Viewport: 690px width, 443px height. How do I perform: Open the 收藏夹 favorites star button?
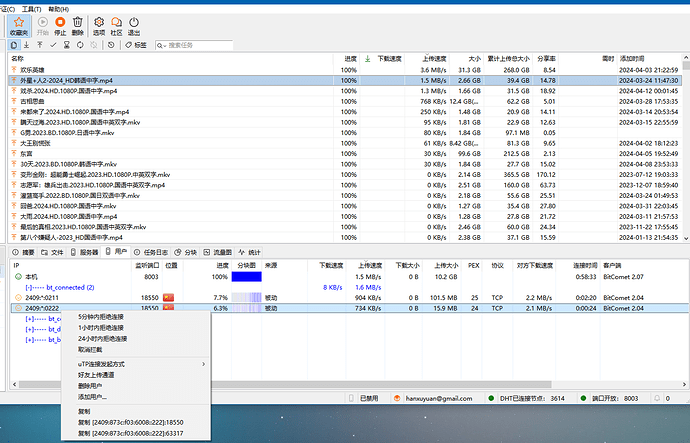(18, 26)
